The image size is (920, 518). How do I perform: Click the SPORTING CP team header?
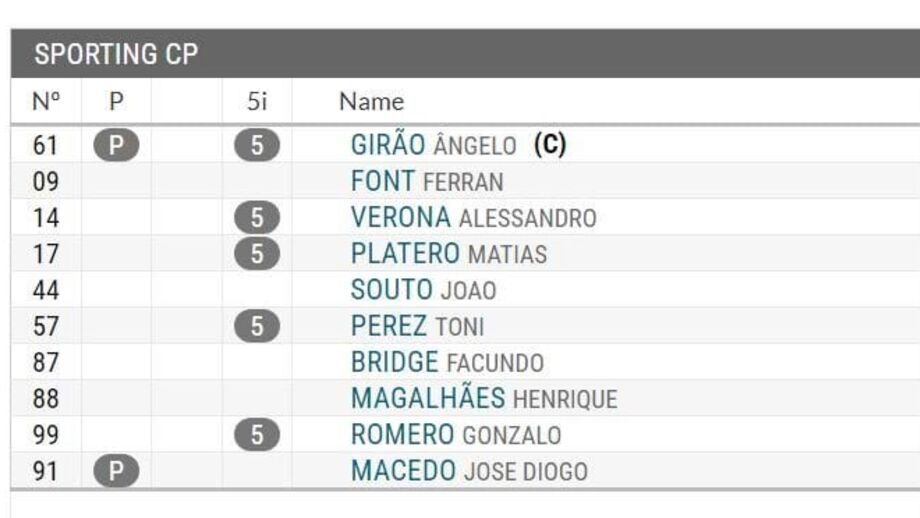pos(465,53)
